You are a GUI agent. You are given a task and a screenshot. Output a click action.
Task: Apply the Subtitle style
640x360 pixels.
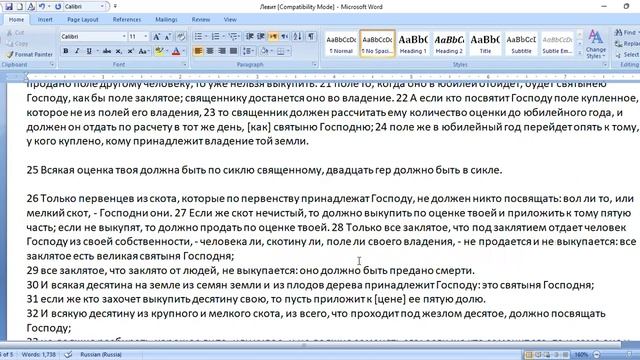(x=521, y=44)
